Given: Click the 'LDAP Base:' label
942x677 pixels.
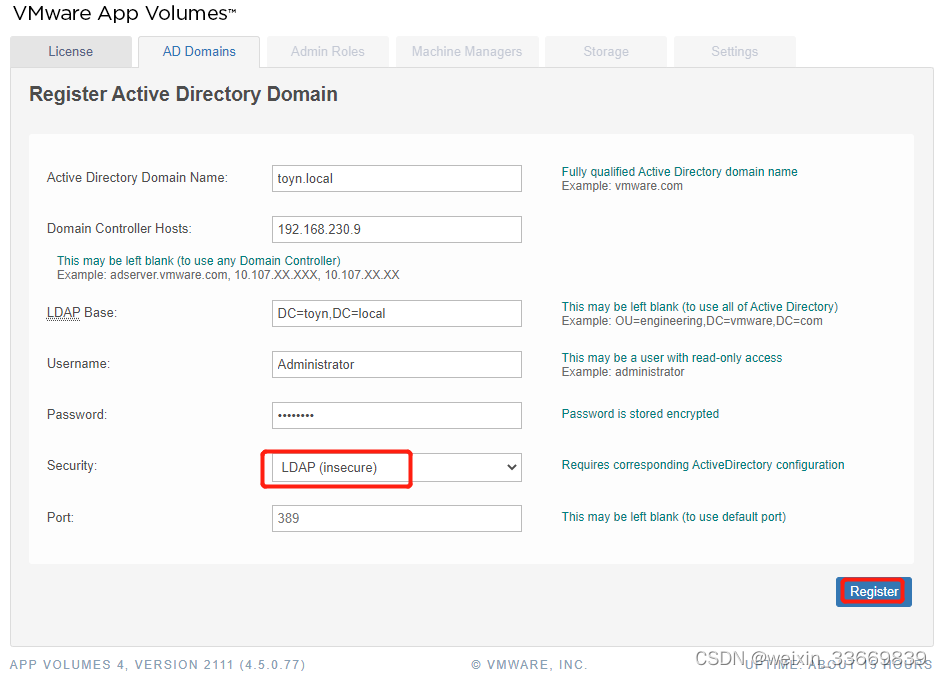Looking at the screenshot, I should pos(82,313).
